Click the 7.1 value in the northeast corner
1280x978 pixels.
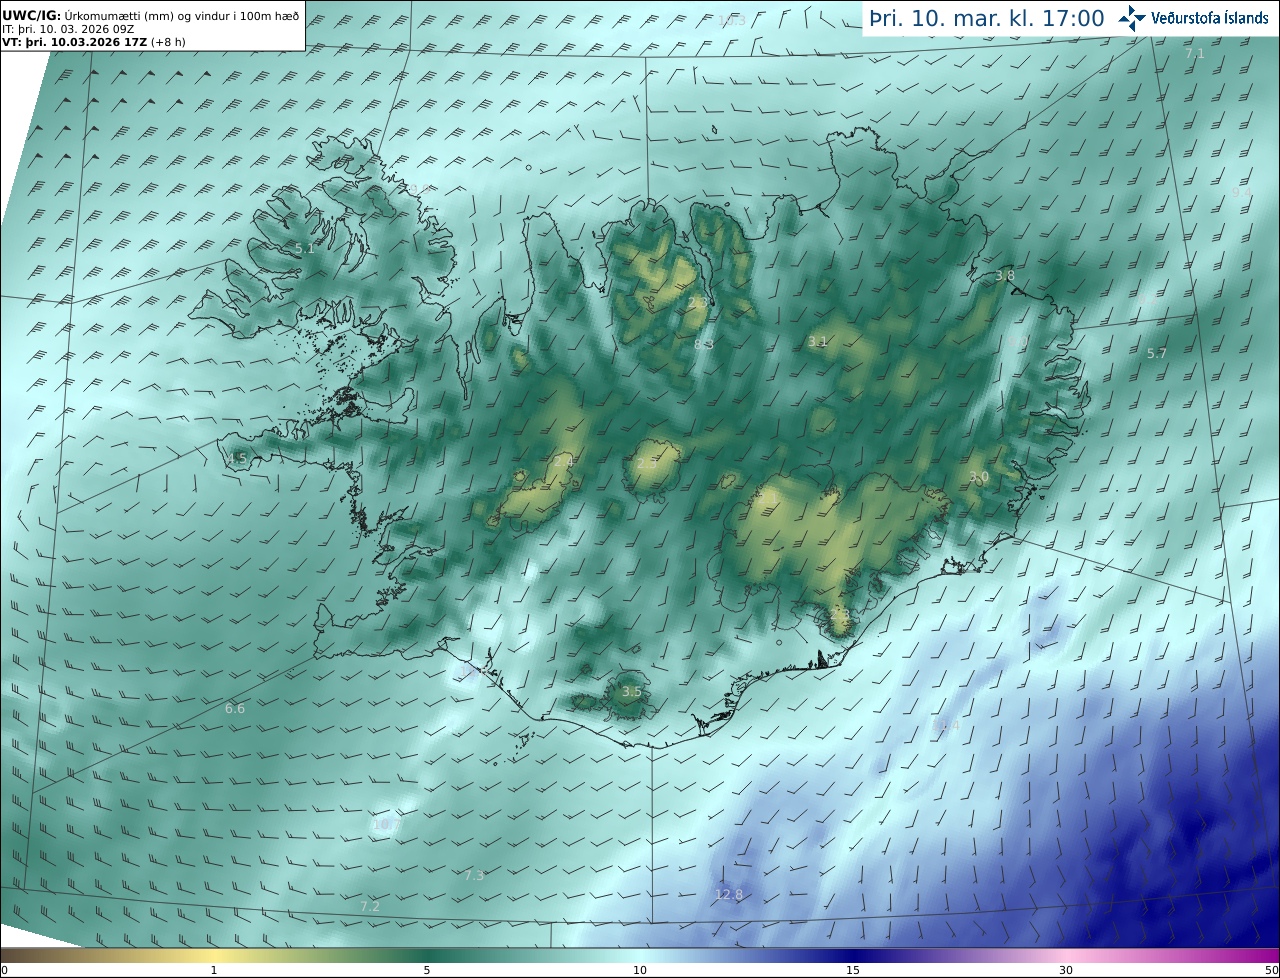click(x=1195, y=54)
